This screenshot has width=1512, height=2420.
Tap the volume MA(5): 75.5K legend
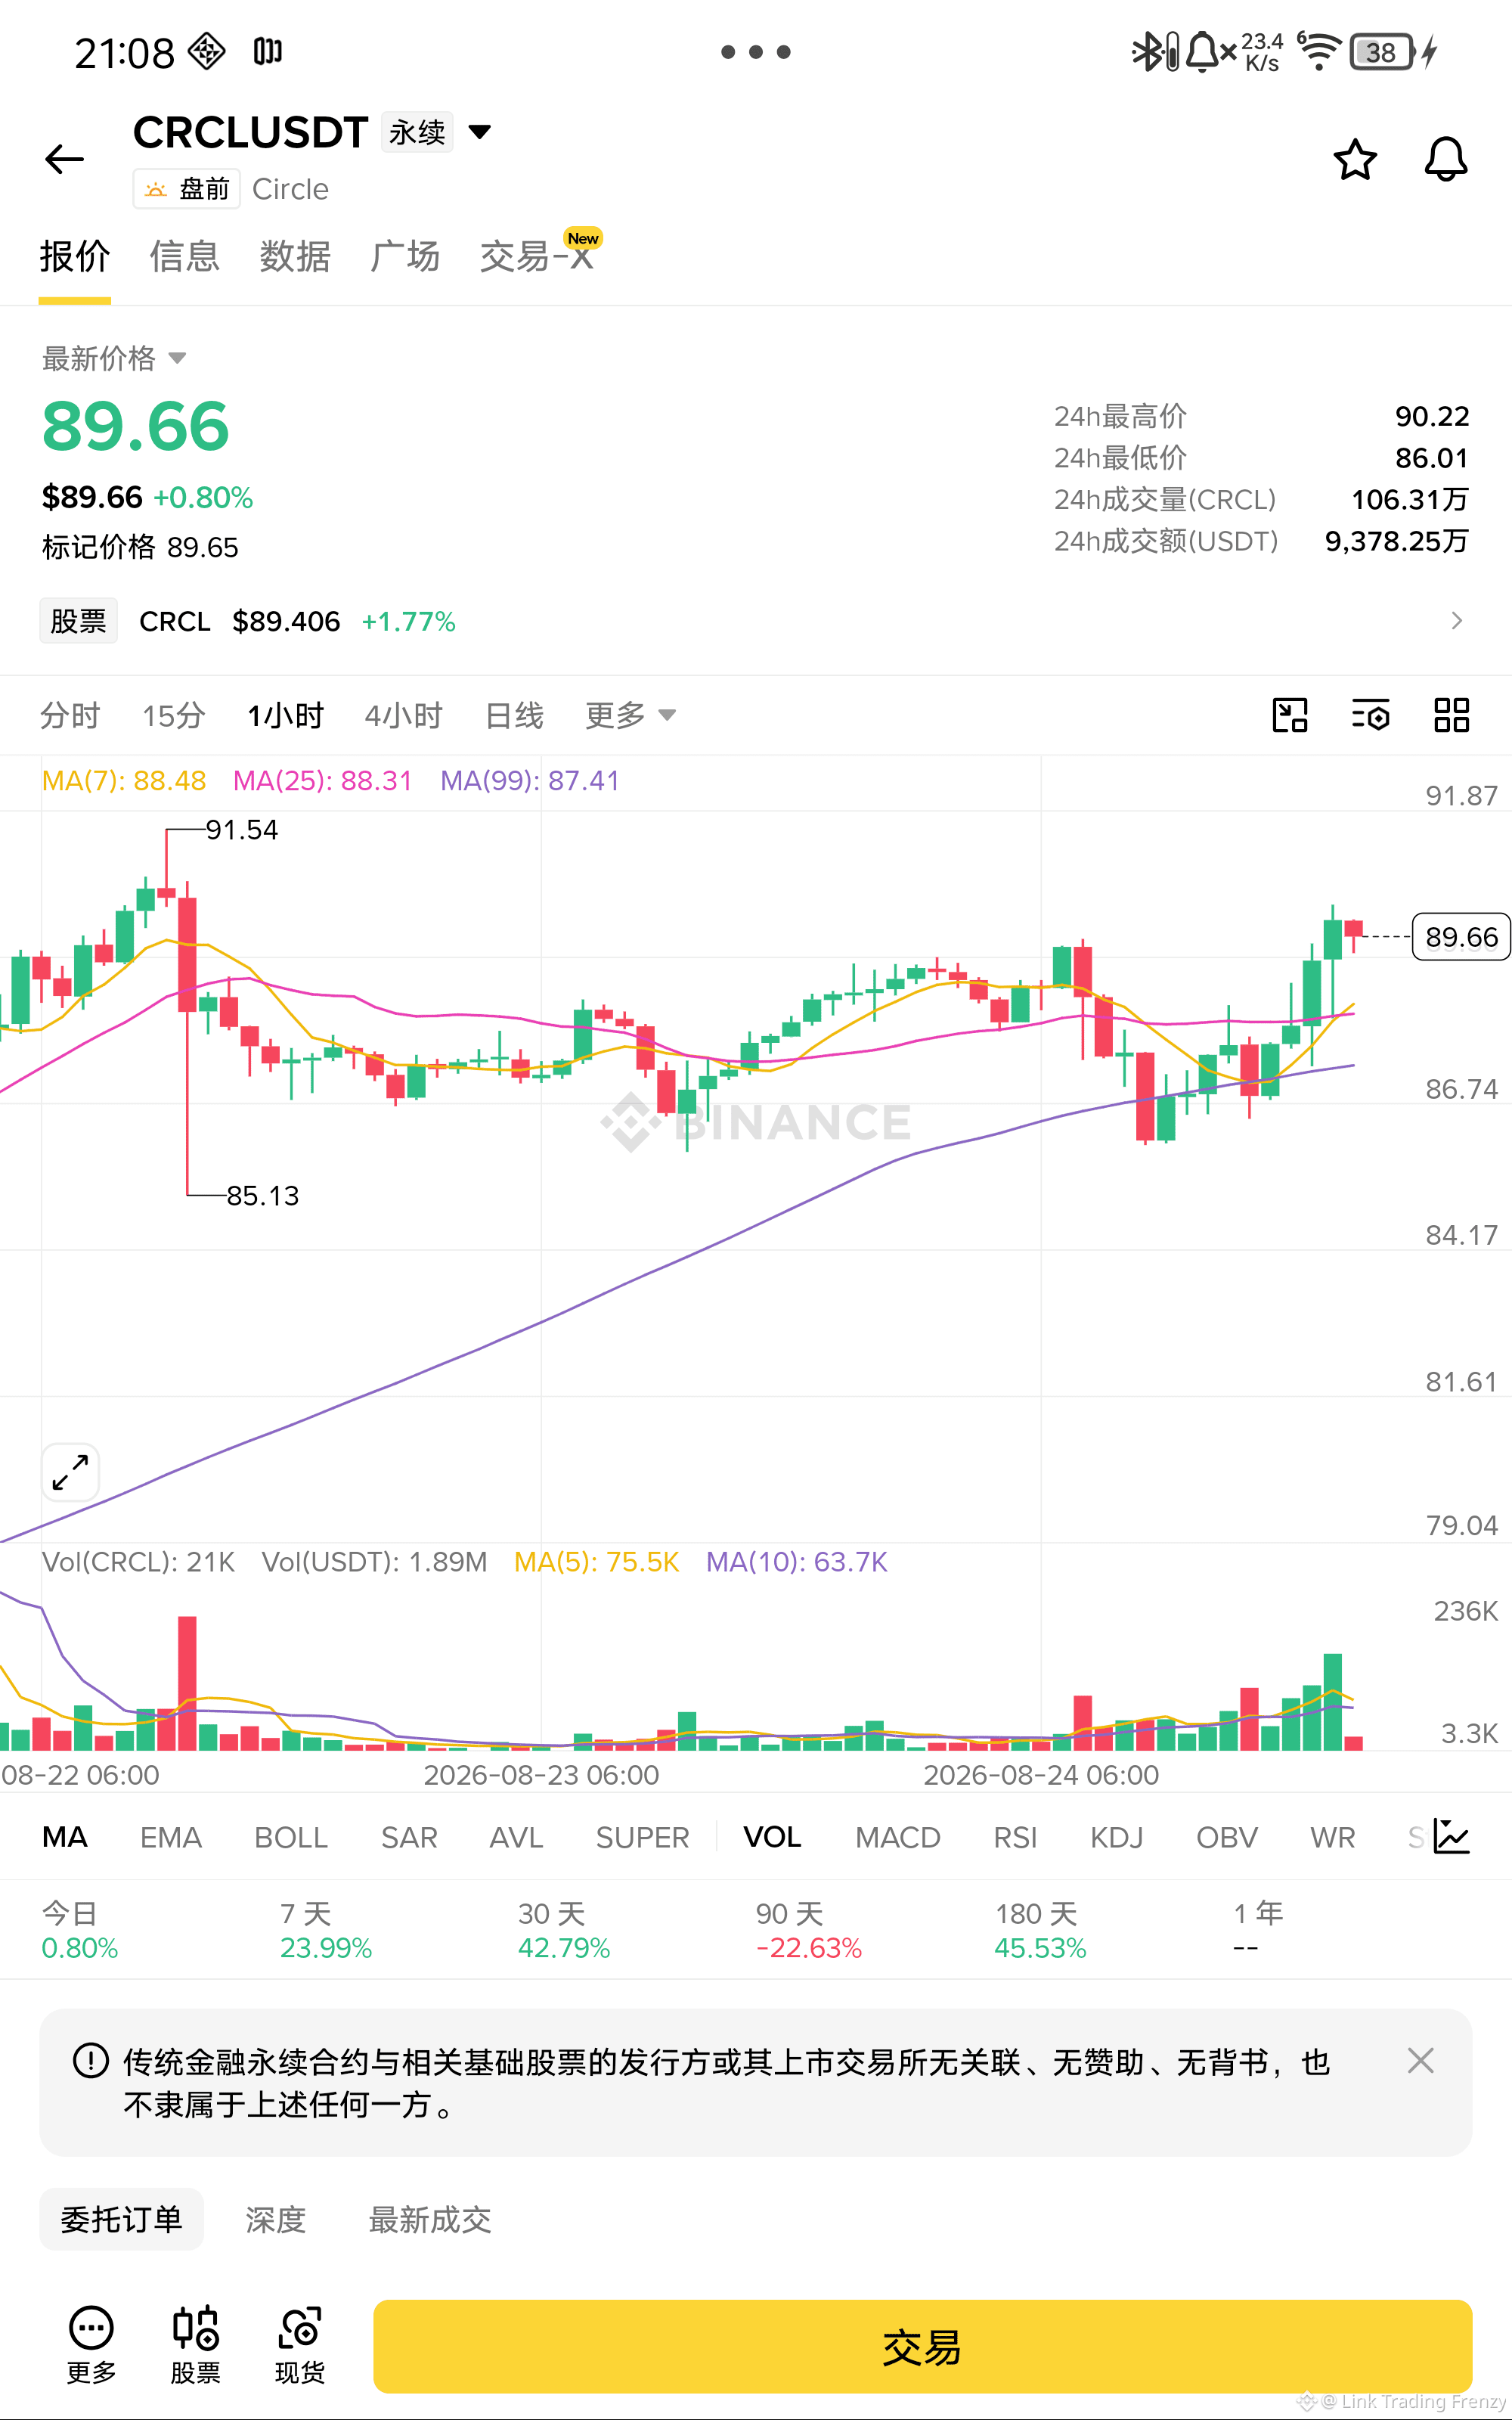click(x=597, y=1562)
